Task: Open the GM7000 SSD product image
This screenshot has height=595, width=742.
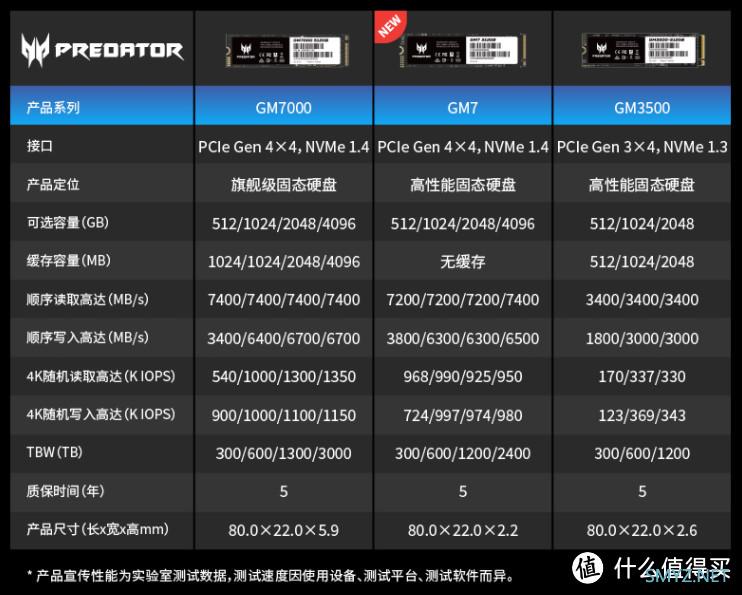Action: point(287,50)
